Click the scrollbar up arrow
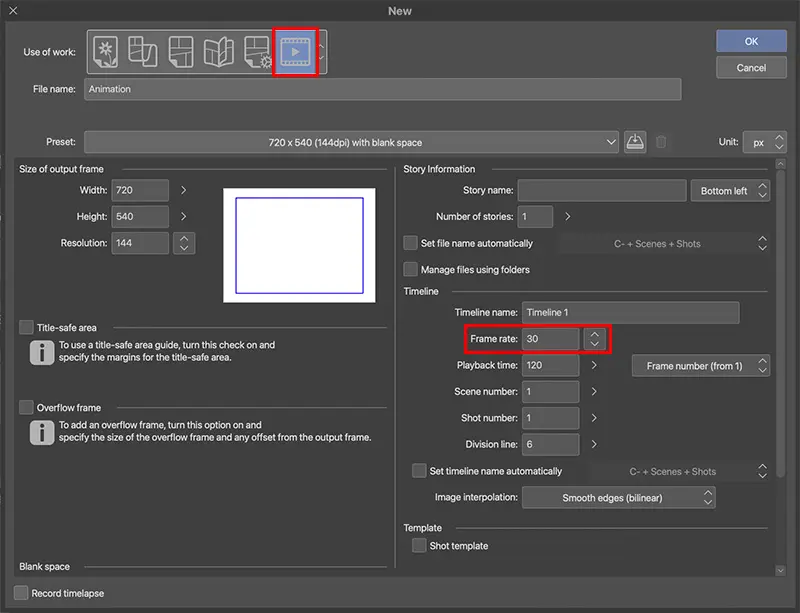 [780, 164]
